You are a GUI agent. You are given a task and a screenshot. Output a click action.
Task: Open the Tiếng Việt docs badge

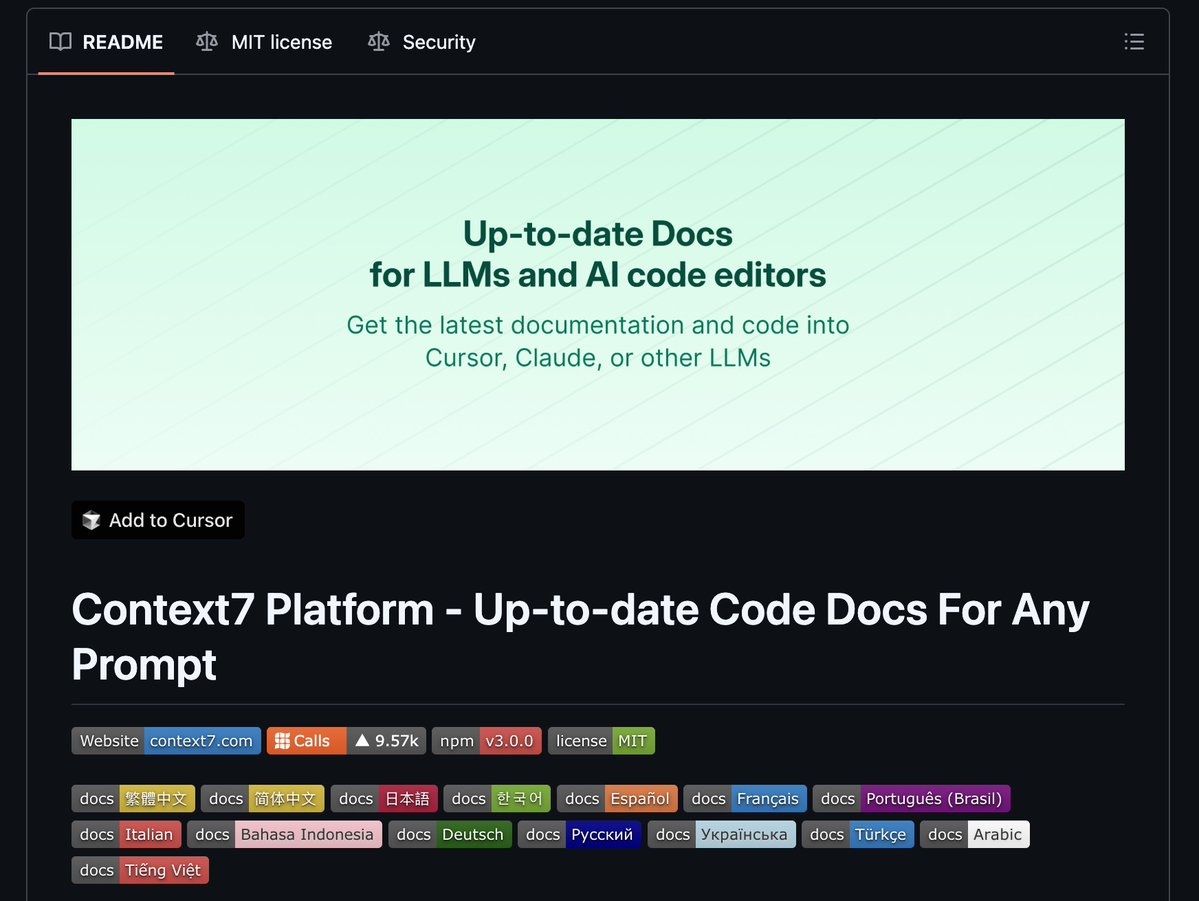coord(140,870)
